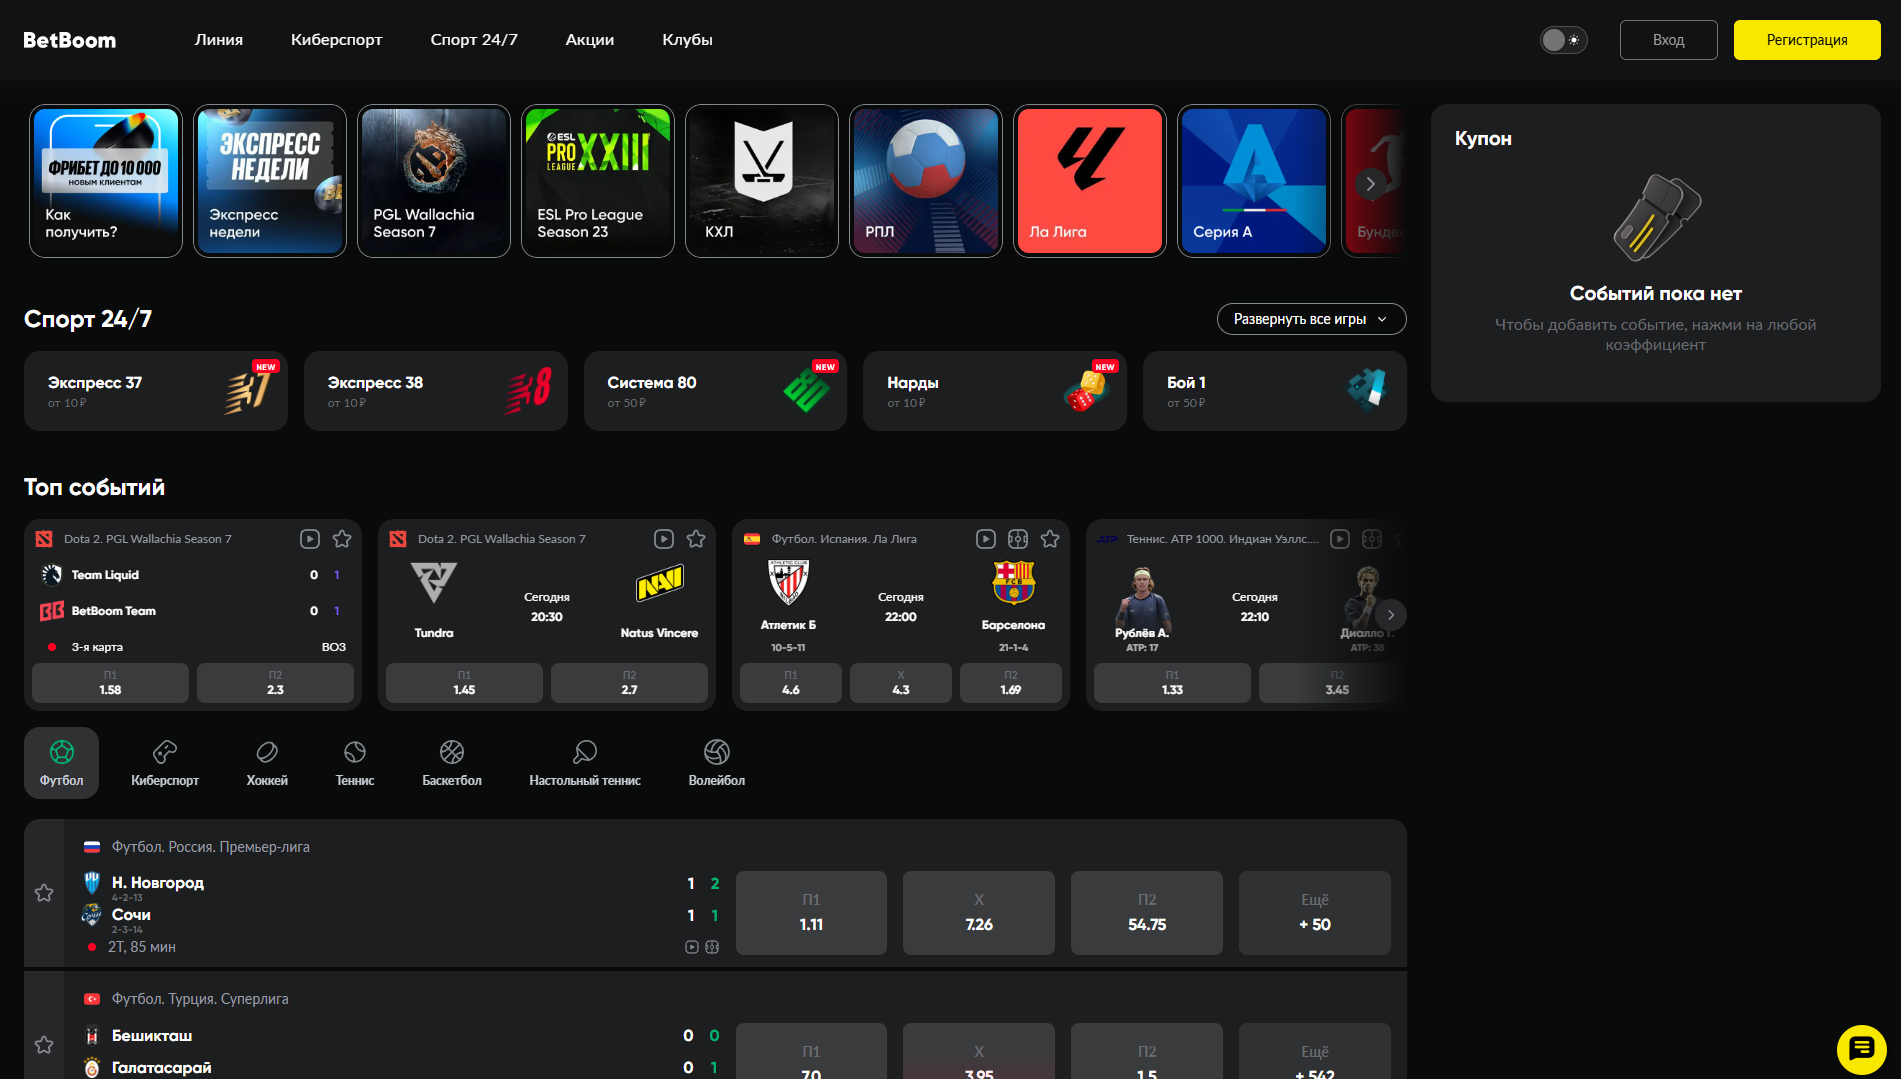1901x1079 pixels.
Task: Bet X 4.3 on Атлетик Б draw
Action: pyautogui.click(x=901, y=683)
